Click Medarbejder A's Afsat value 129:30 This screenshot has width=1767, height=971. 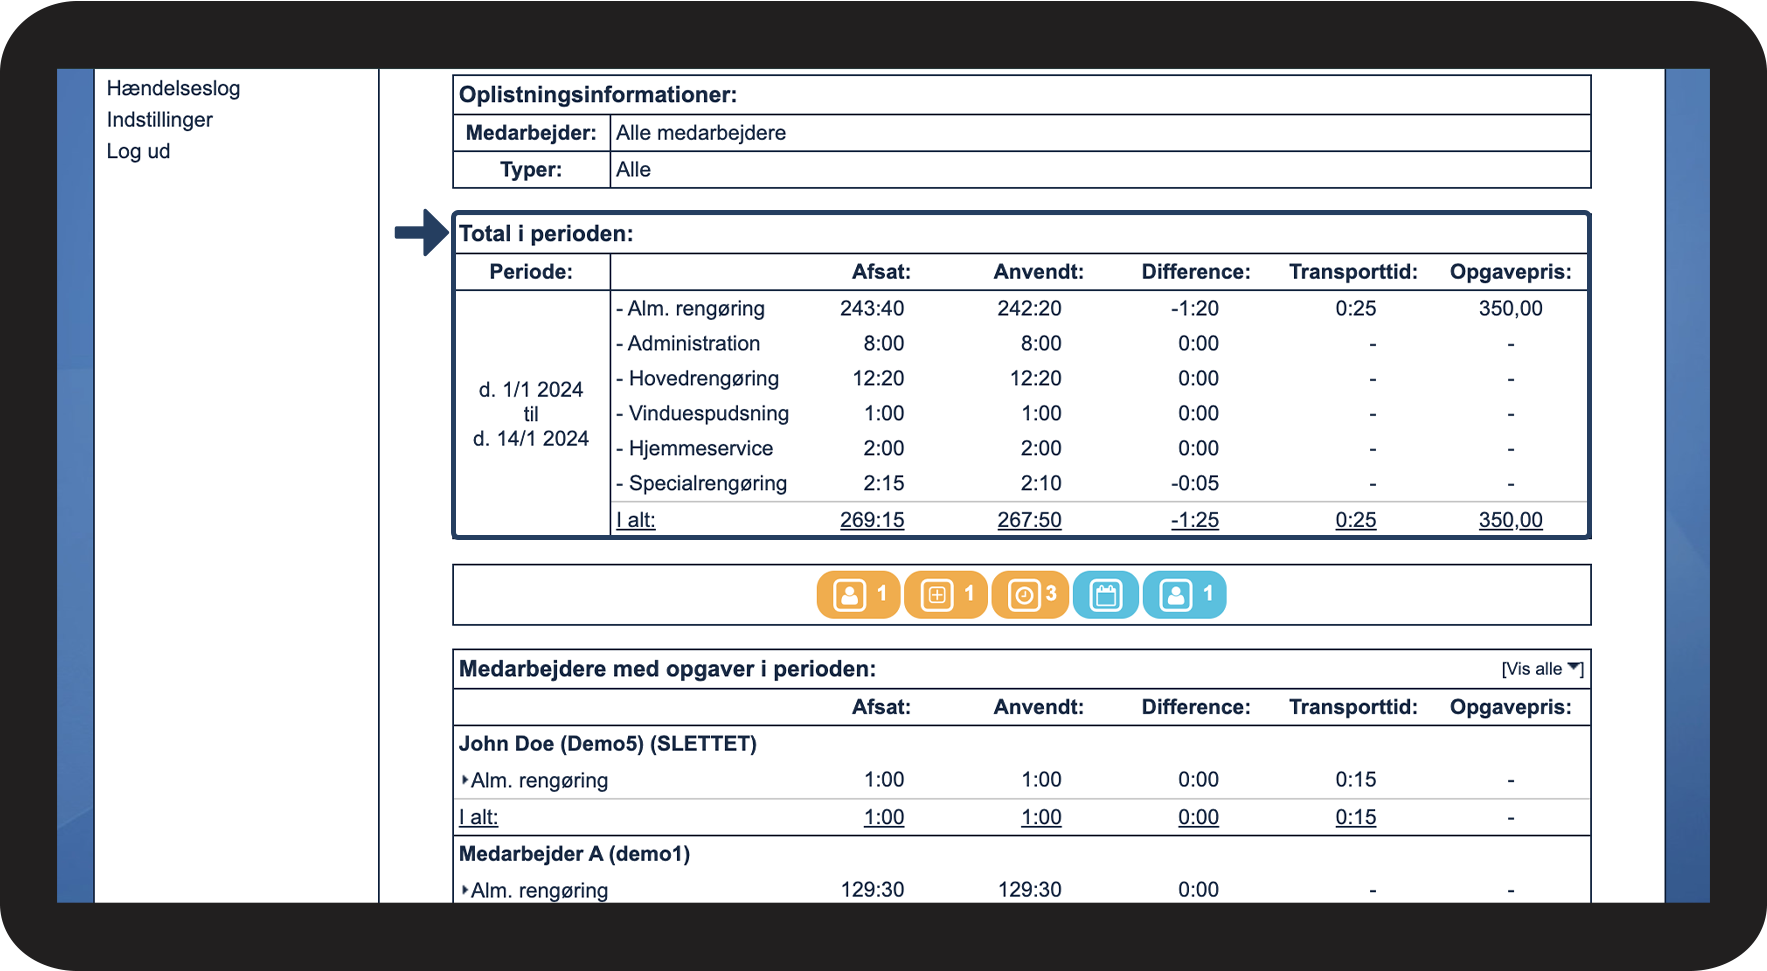tap(872, 890)
